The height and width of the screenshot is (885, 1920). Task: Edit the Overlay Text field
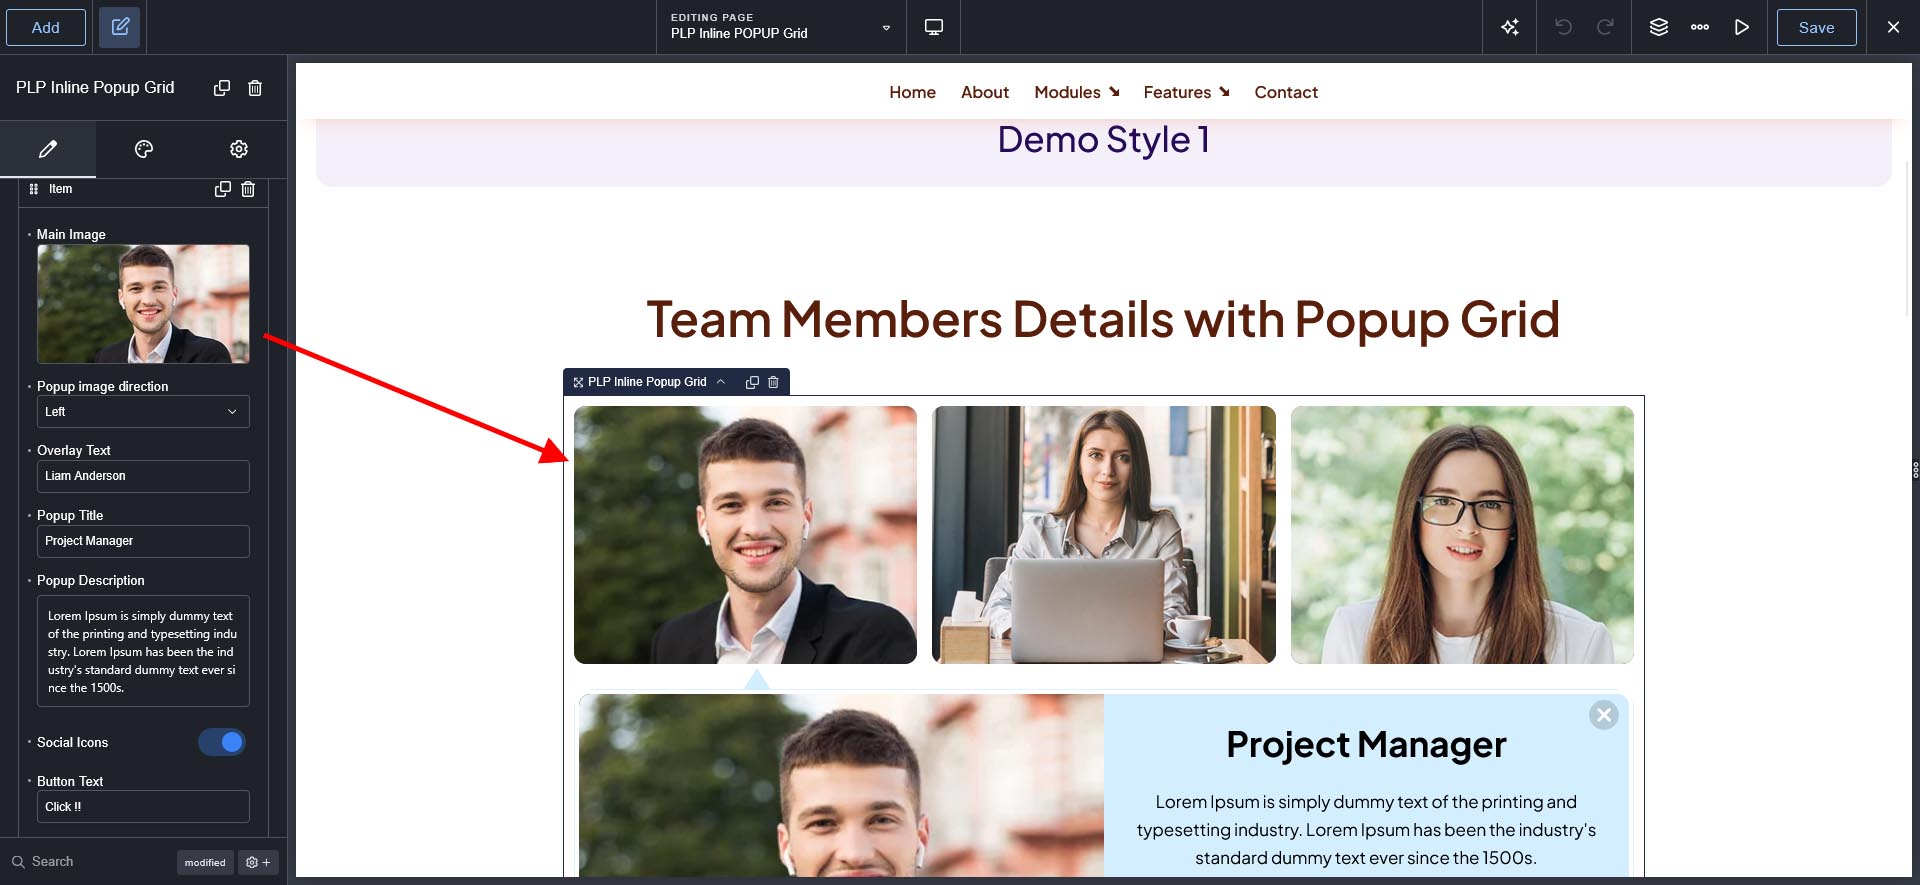click(143, 476)
